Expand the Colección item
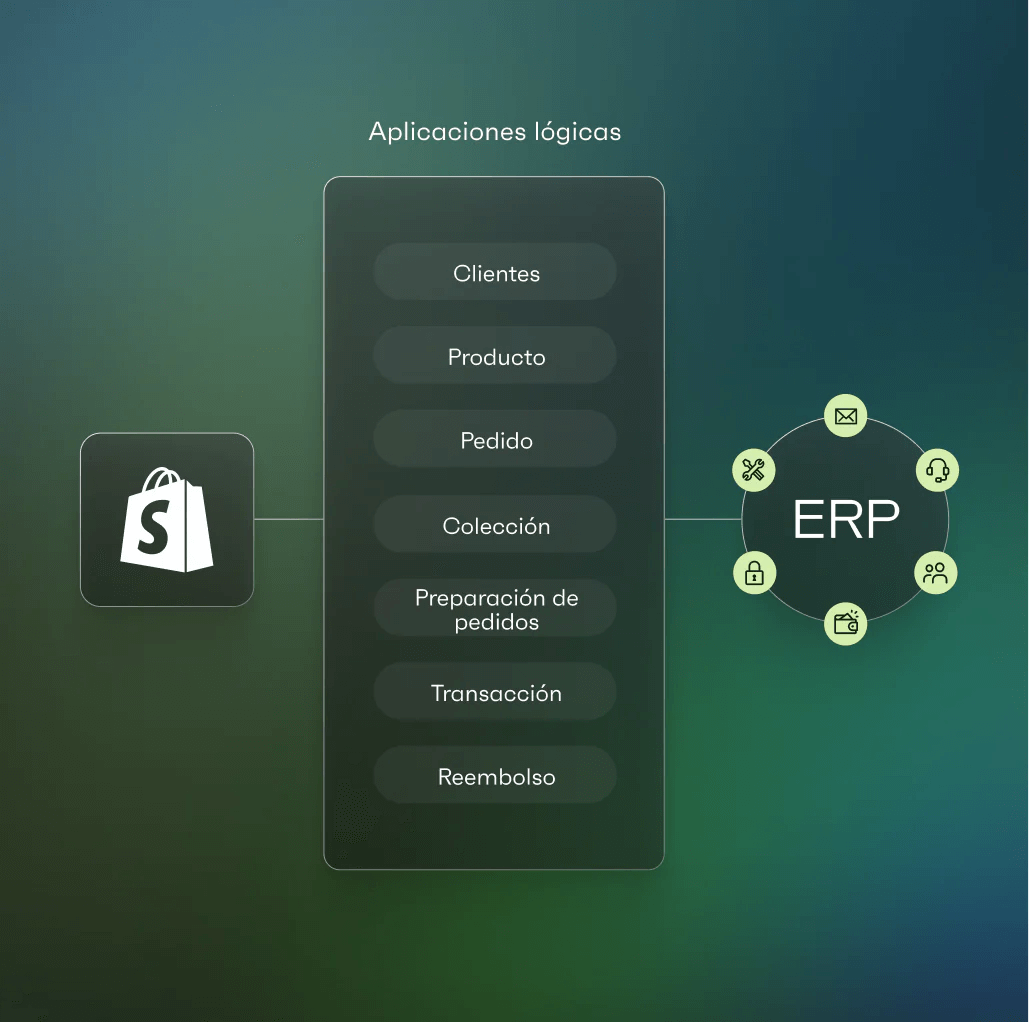 tap(495, 525)
